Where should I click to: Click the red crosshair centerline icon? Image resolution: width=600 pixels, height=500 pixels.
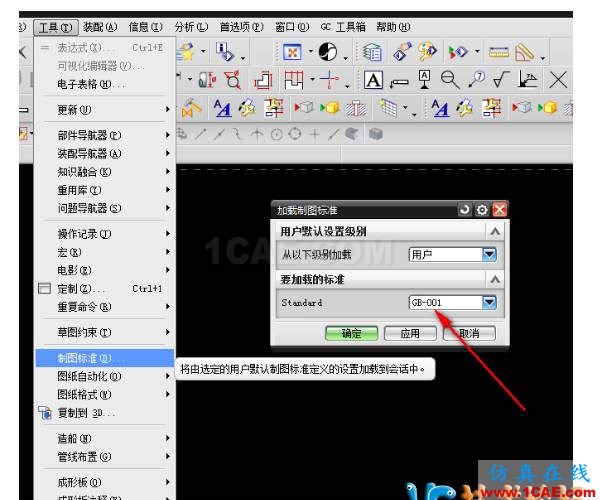pyautogui.click(x=329, y=80)
